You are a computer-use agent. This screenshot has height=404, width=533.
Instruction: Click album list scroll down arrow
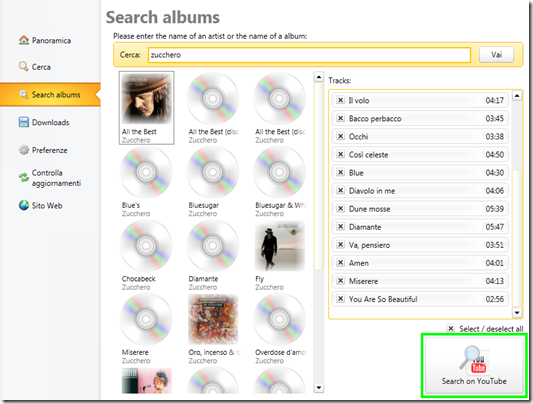[319, 387]
